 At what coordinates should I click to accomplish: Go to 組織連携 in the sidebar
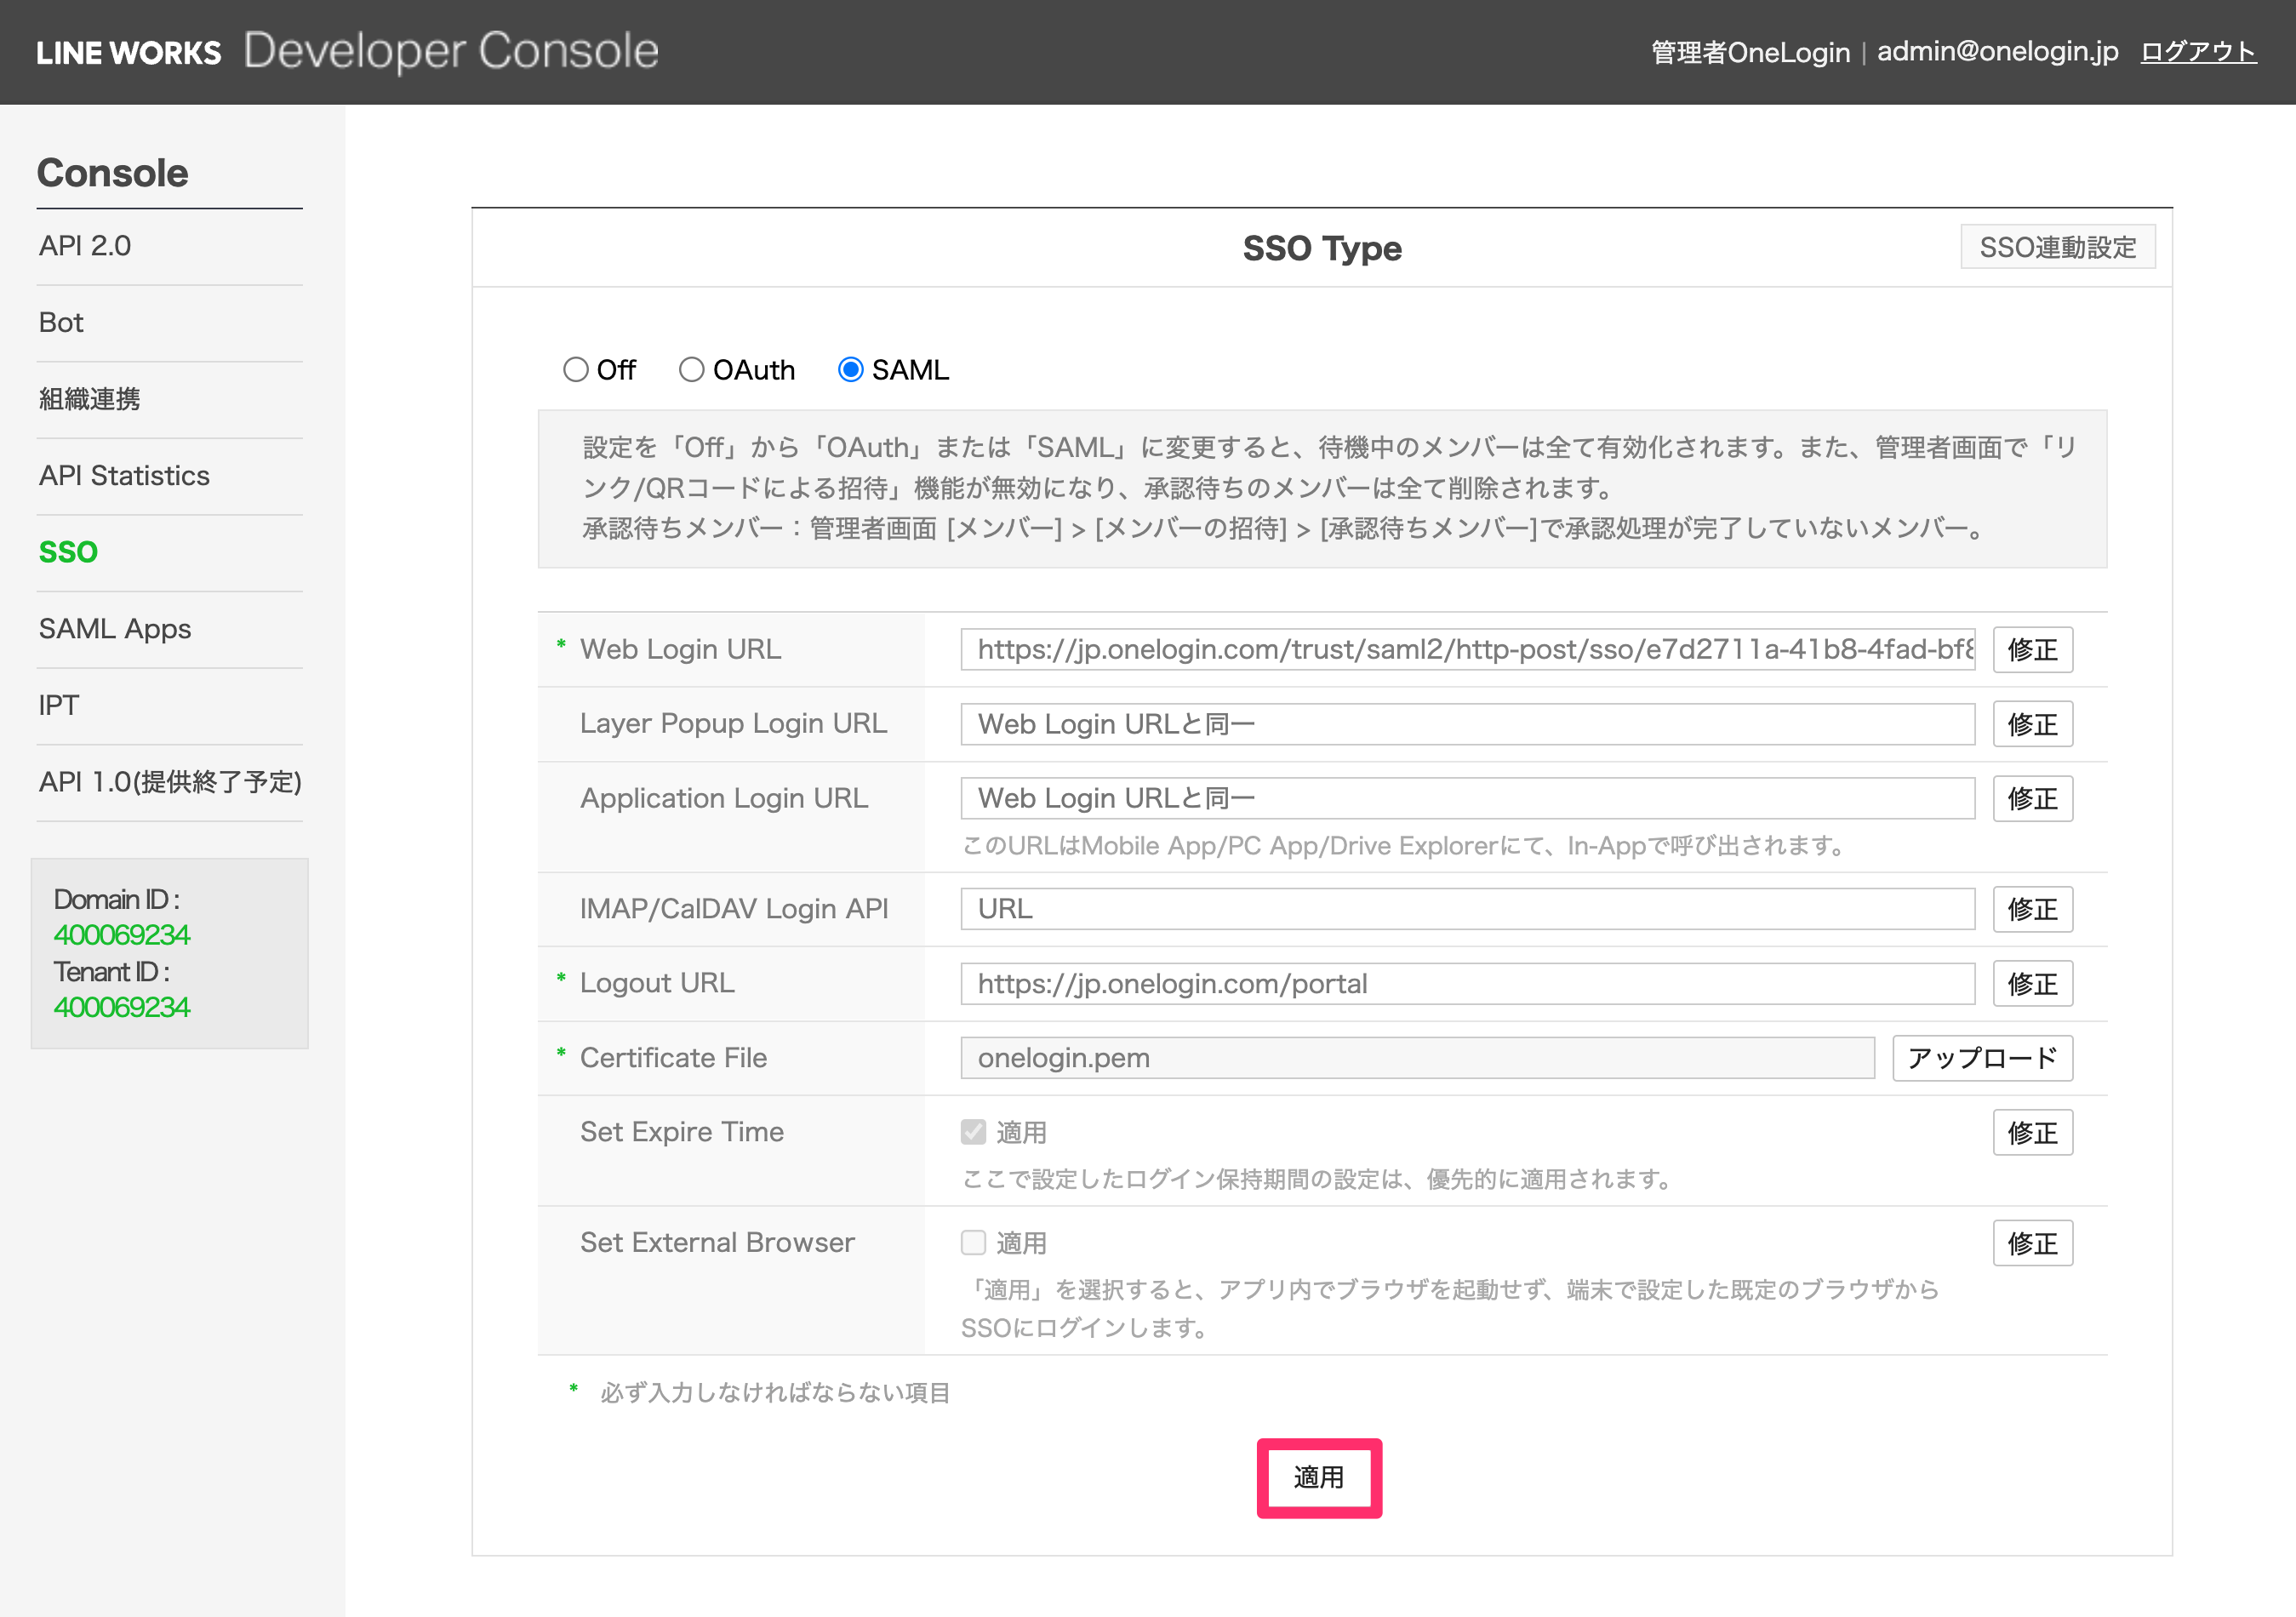[x=89, y=399]
